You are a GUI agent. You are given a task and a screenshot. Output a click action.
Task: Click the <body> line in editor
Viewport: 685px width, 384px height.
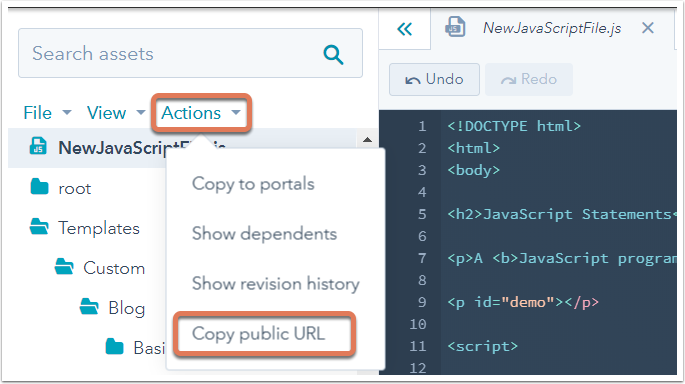click(x=474, y=170)
